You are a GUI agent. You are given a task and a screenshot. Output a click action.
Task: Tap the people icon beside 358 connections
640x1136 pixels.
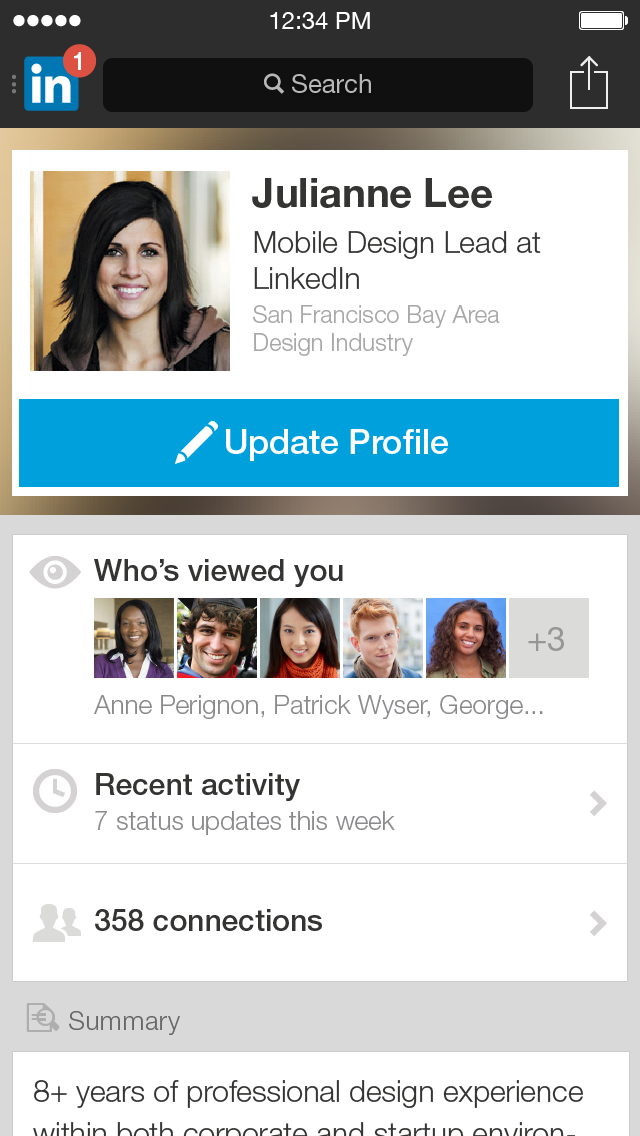56,922
